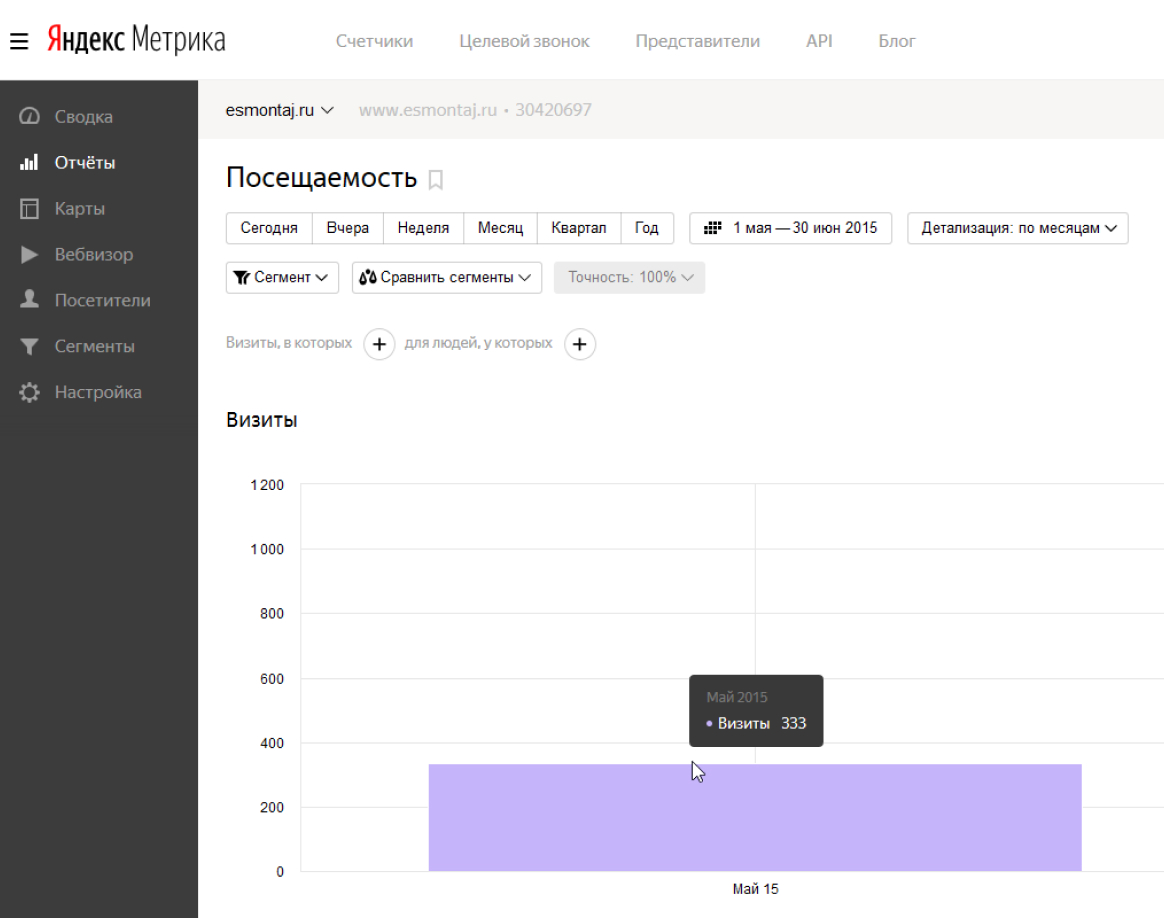Image resolution: width=1164 pixels, height=918 pixels.
Task: Add a condition for людей, у которых
Action: (x=580, y=344)
